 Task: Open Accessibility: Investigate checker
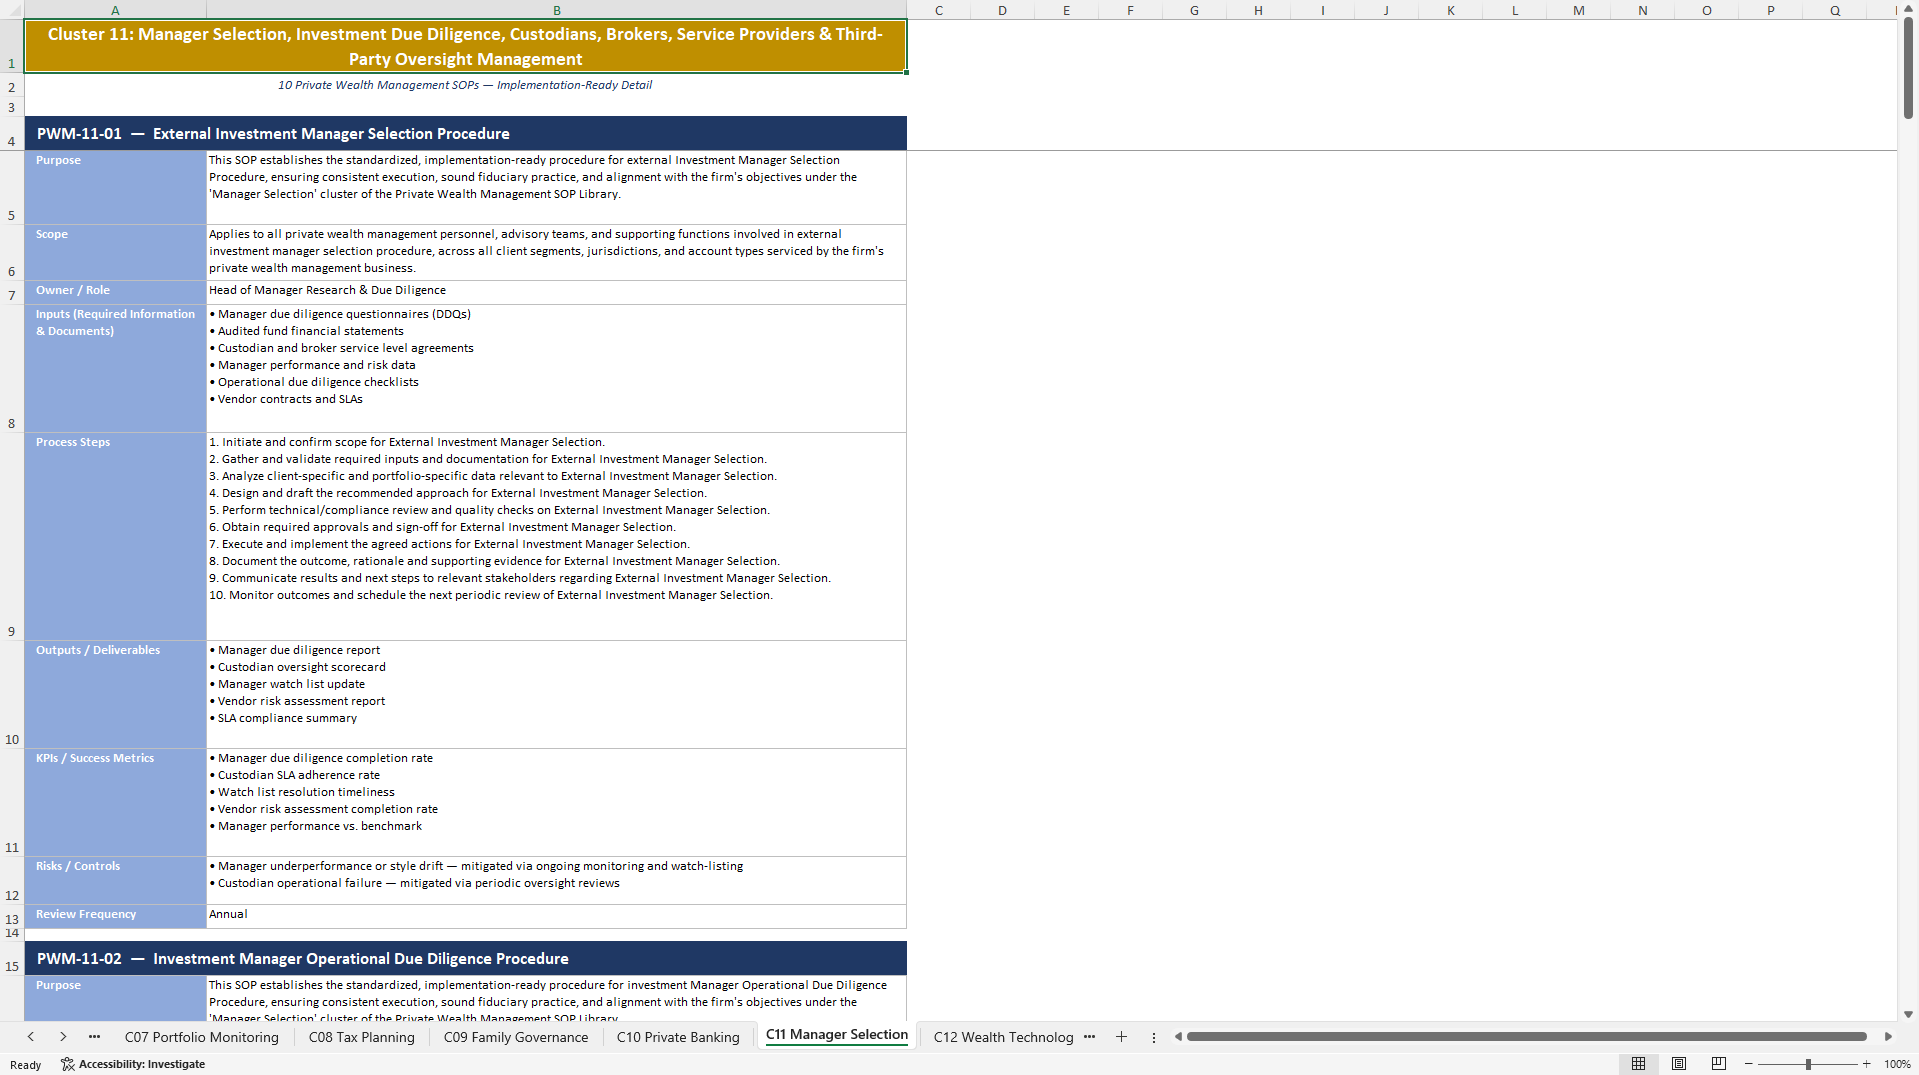133,1064
